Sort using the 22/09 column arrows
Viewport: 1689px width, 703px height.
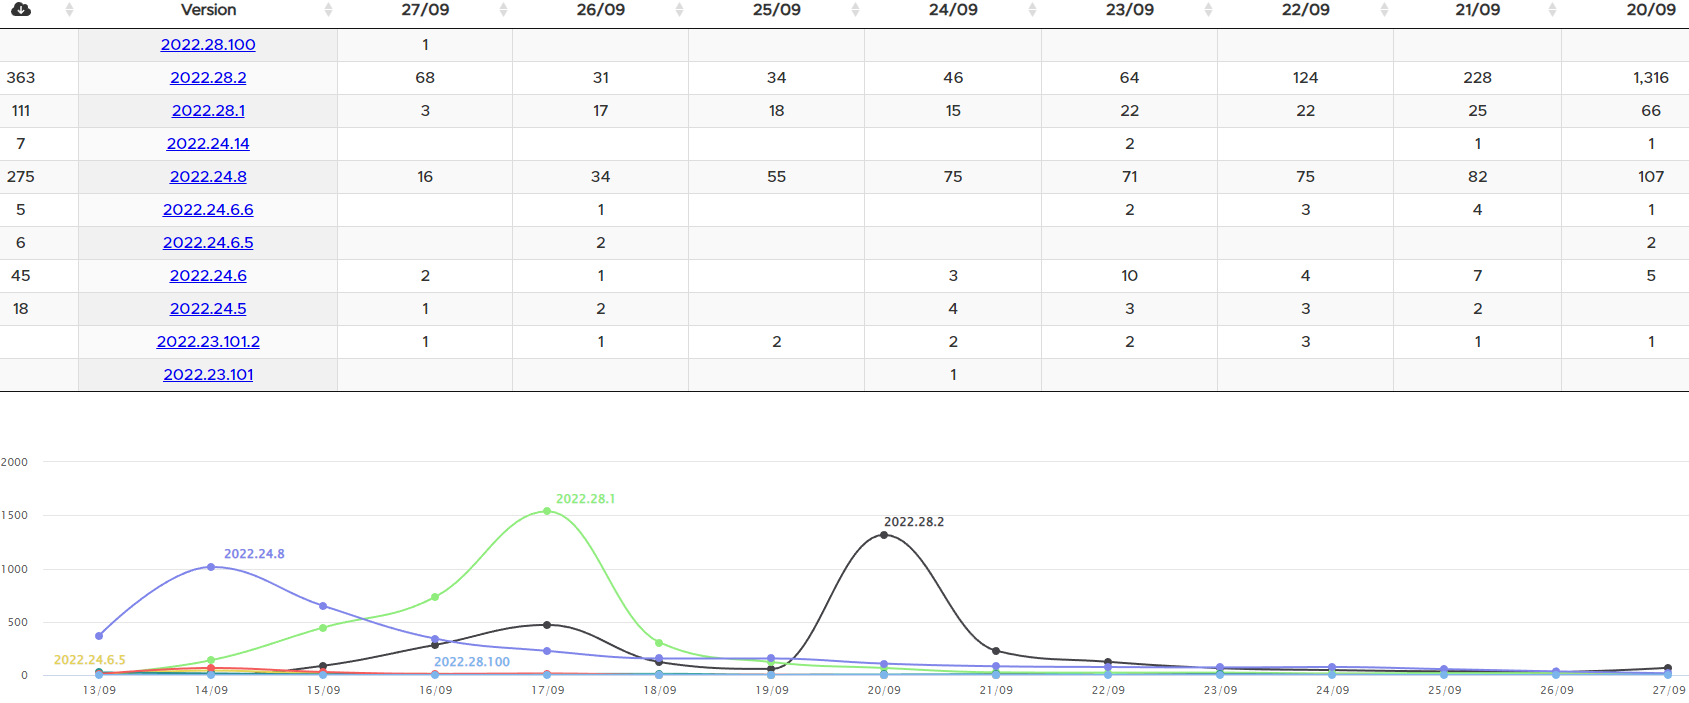click(1384, 10)
